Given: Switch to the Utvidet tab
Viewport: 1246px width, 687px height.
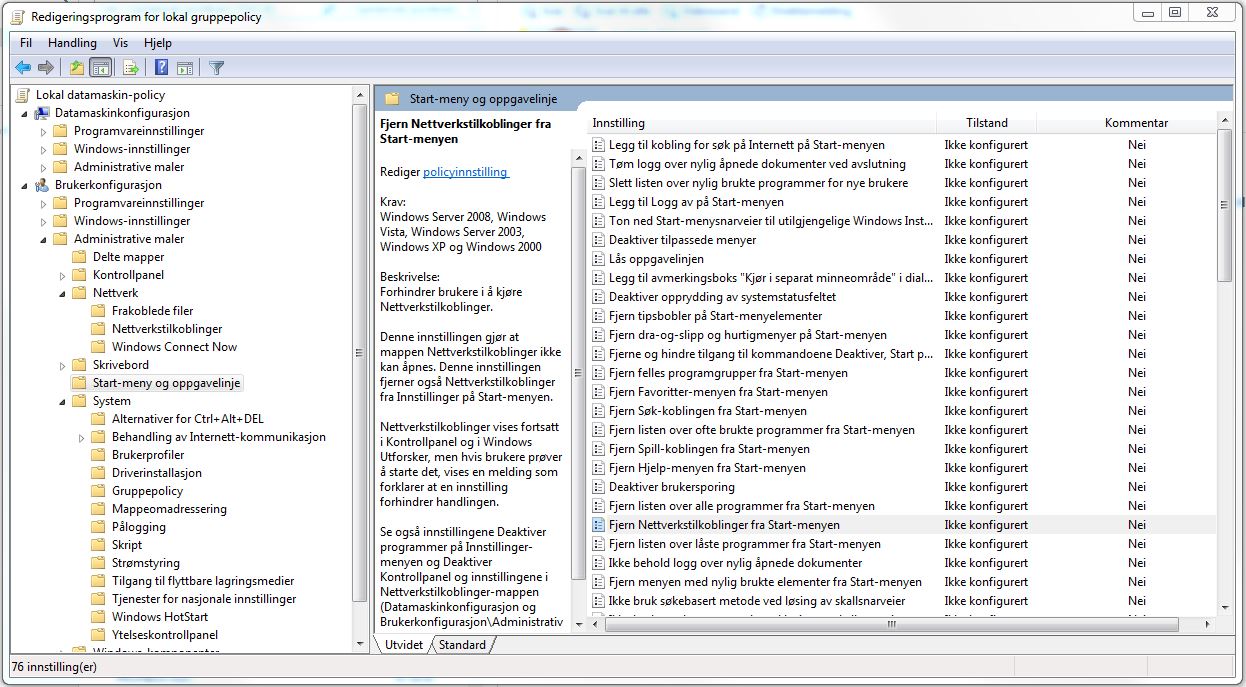Looking at the screenshot, I should (x=404, y=645).
